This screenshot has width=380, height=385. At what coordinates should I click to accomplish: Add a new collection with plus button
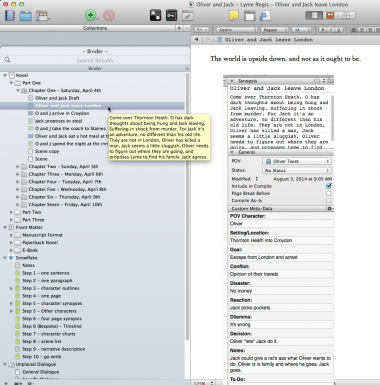coord(180,28)
